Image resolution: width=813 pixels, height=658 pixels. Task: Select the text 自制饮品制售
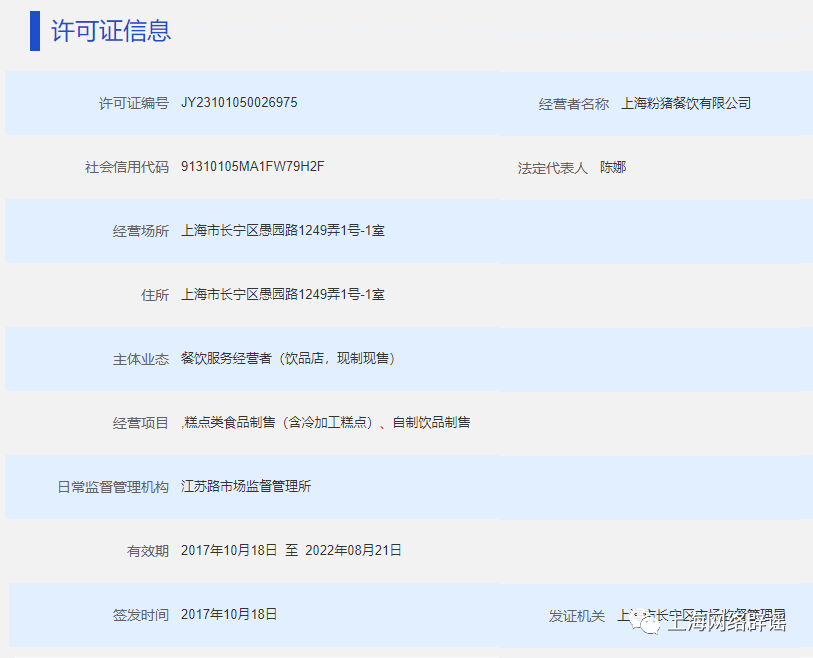[x=434, y=422]
